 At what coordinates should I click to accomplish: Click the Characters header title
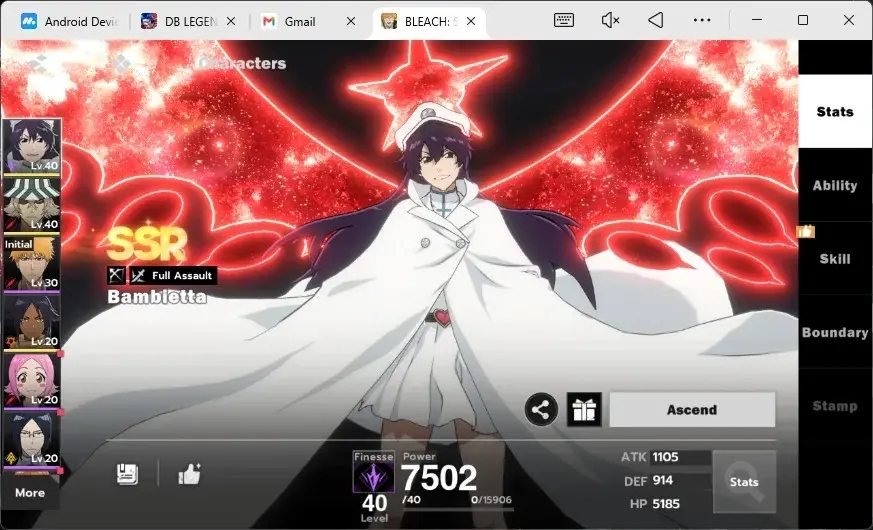click(x=242, y=63)
